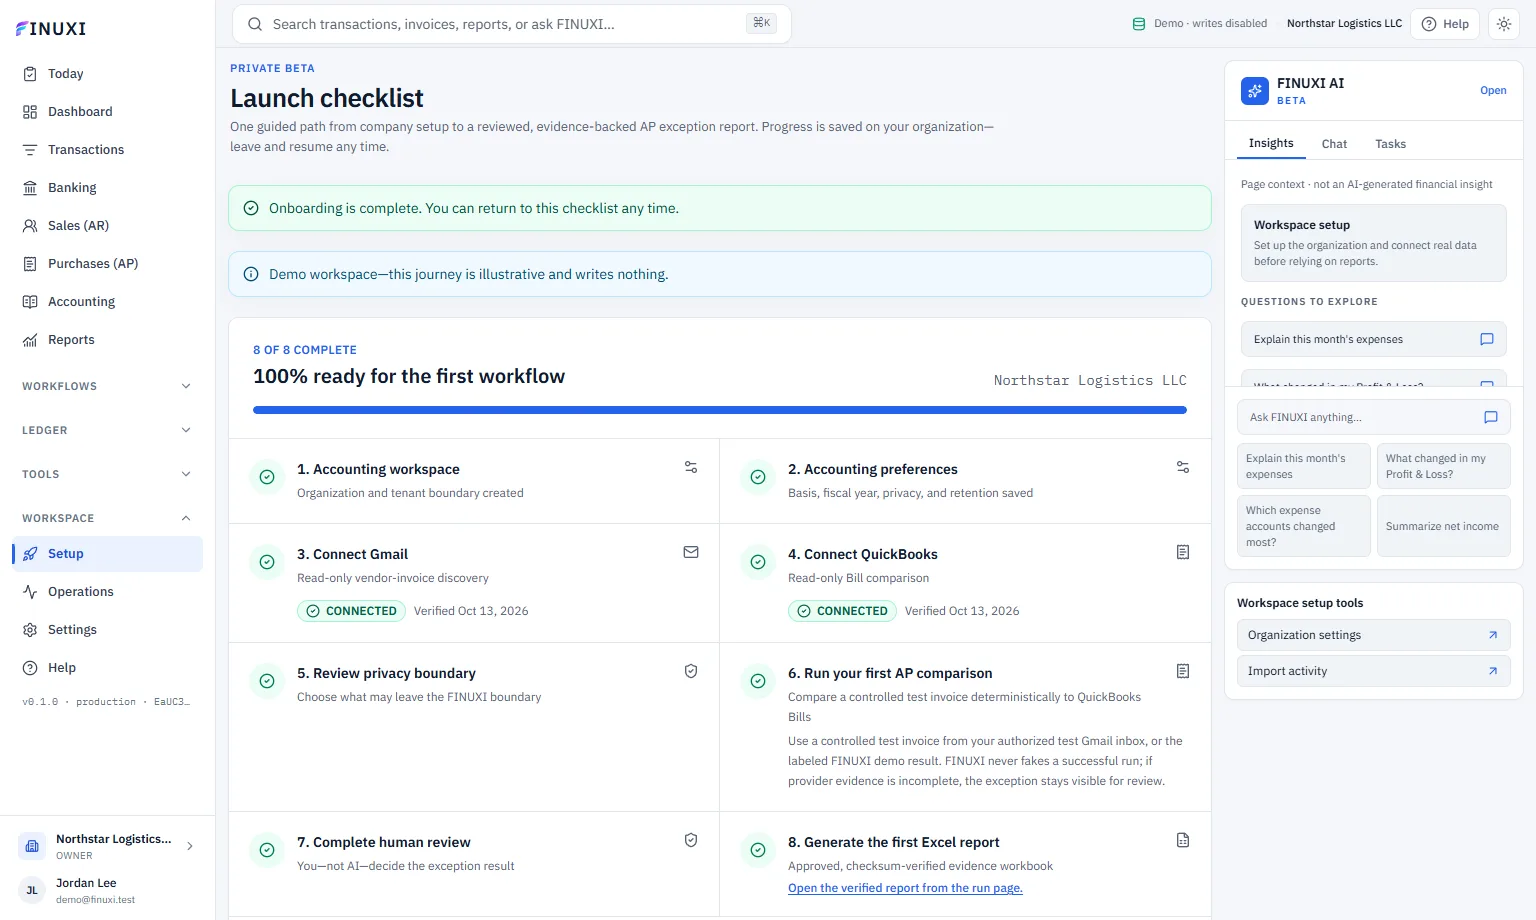This screenshot has width=1536, height=920.
Task: Click the FINUXI AI sparkle logo
Action: click(1255, 91)
